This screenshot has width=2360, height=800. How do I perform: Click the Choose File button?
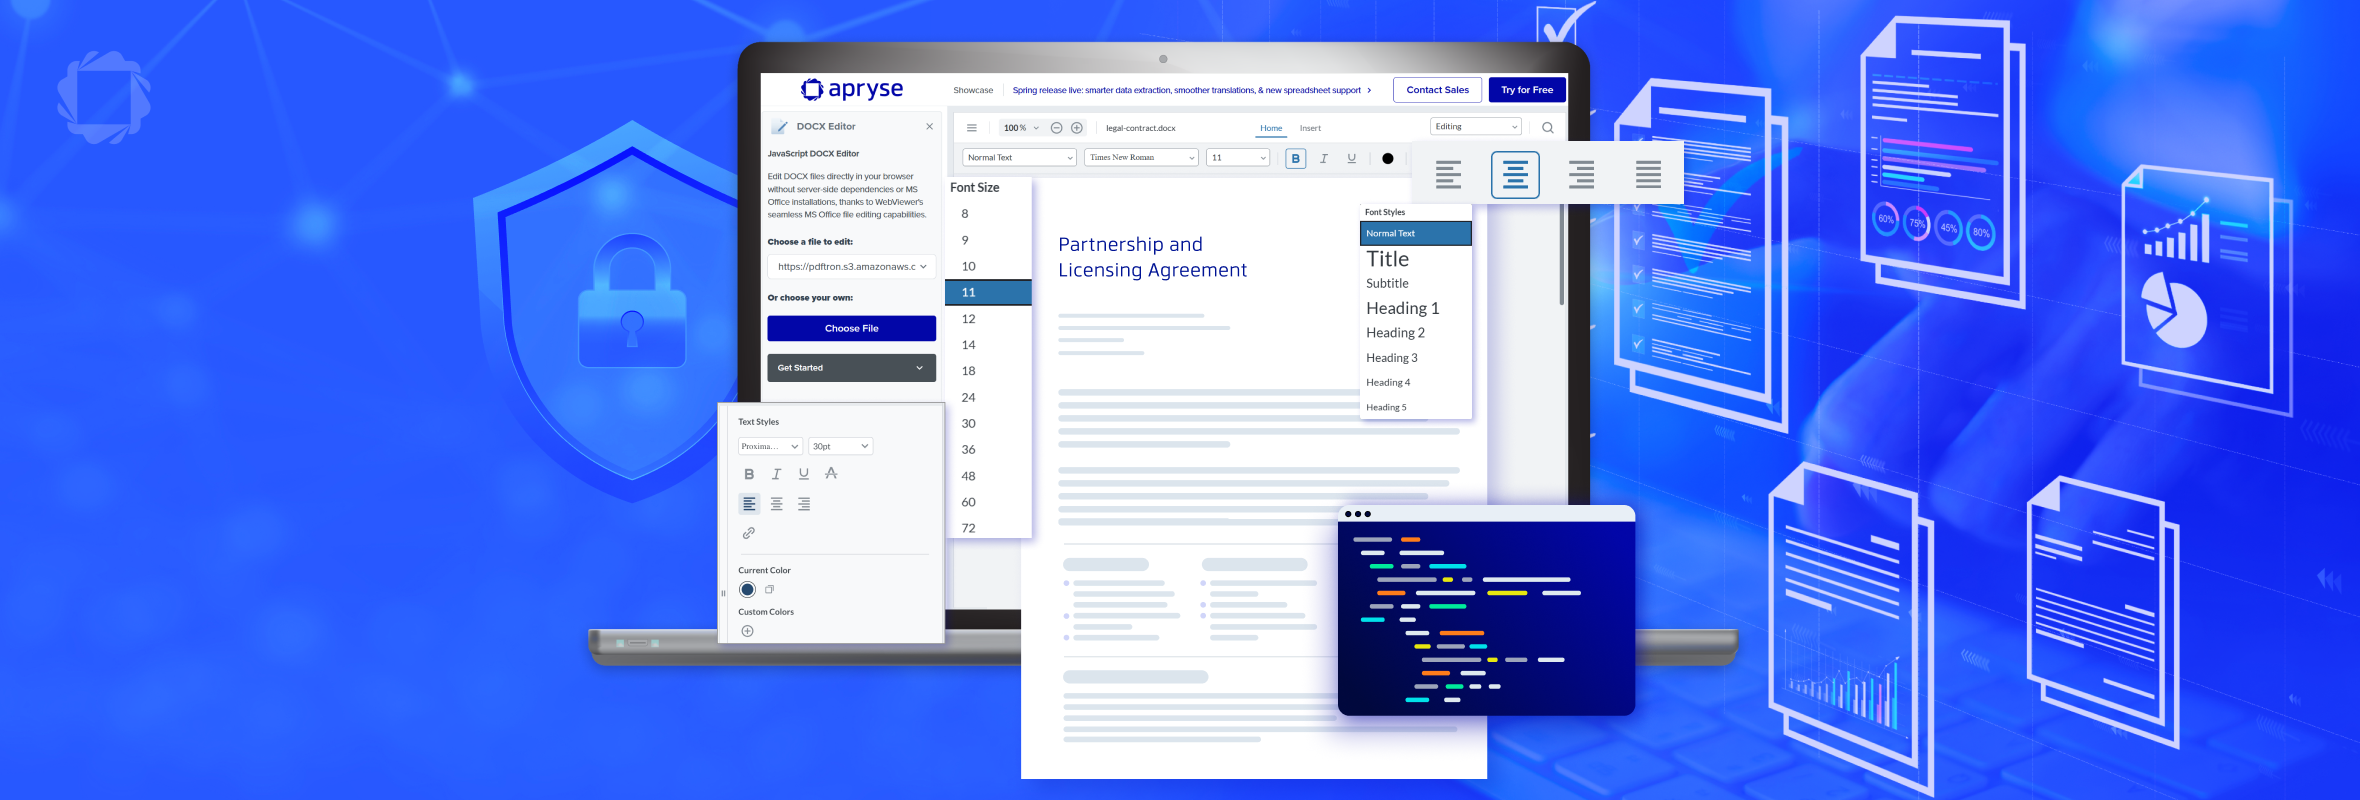pyautogui.click(x=852, y=328)
